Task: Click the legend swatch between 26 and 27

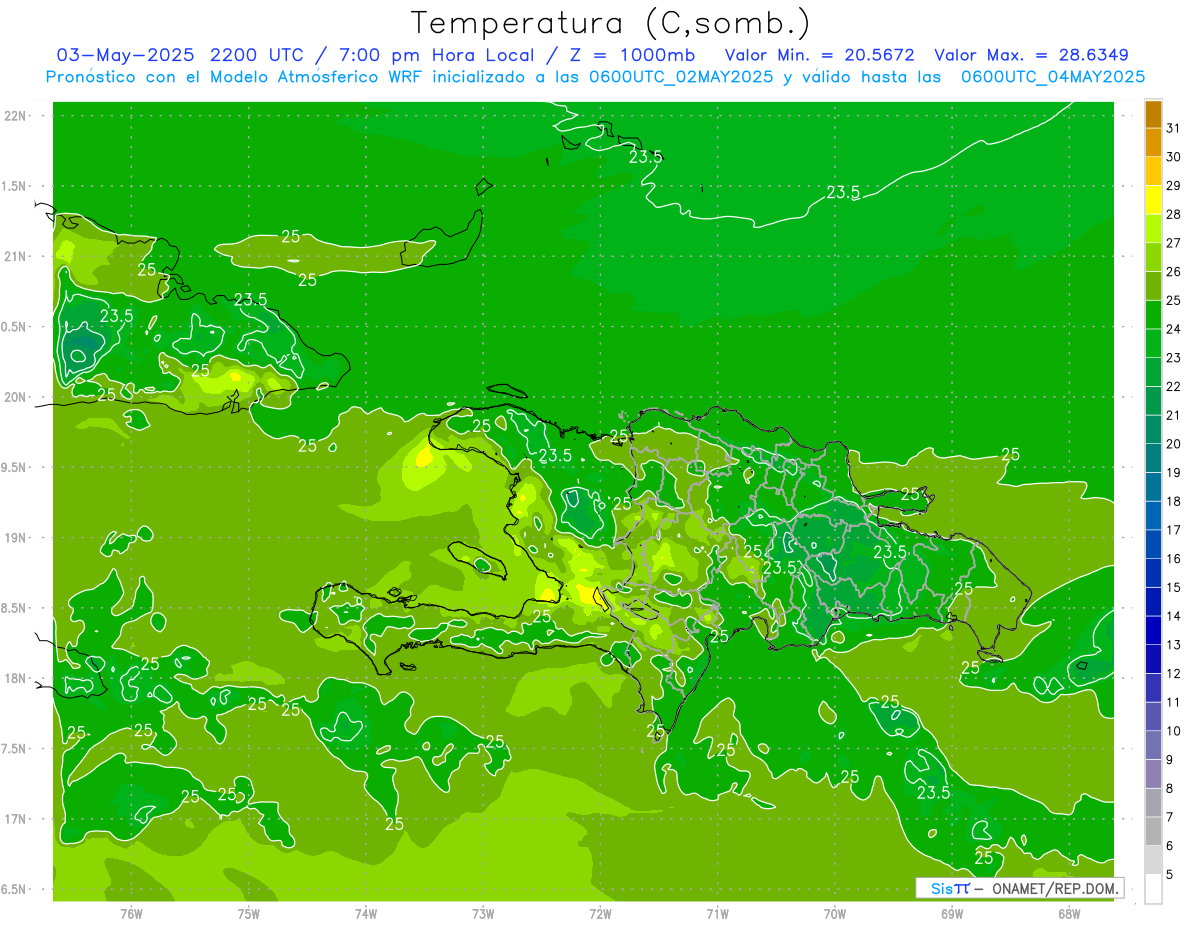Action: coord(1154,257)
